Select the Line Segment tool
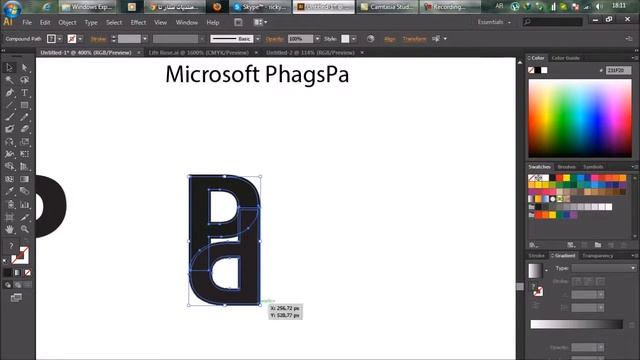The height and width of the screenshot is (360, 640). pyautogui.click(x=9, y=105)
